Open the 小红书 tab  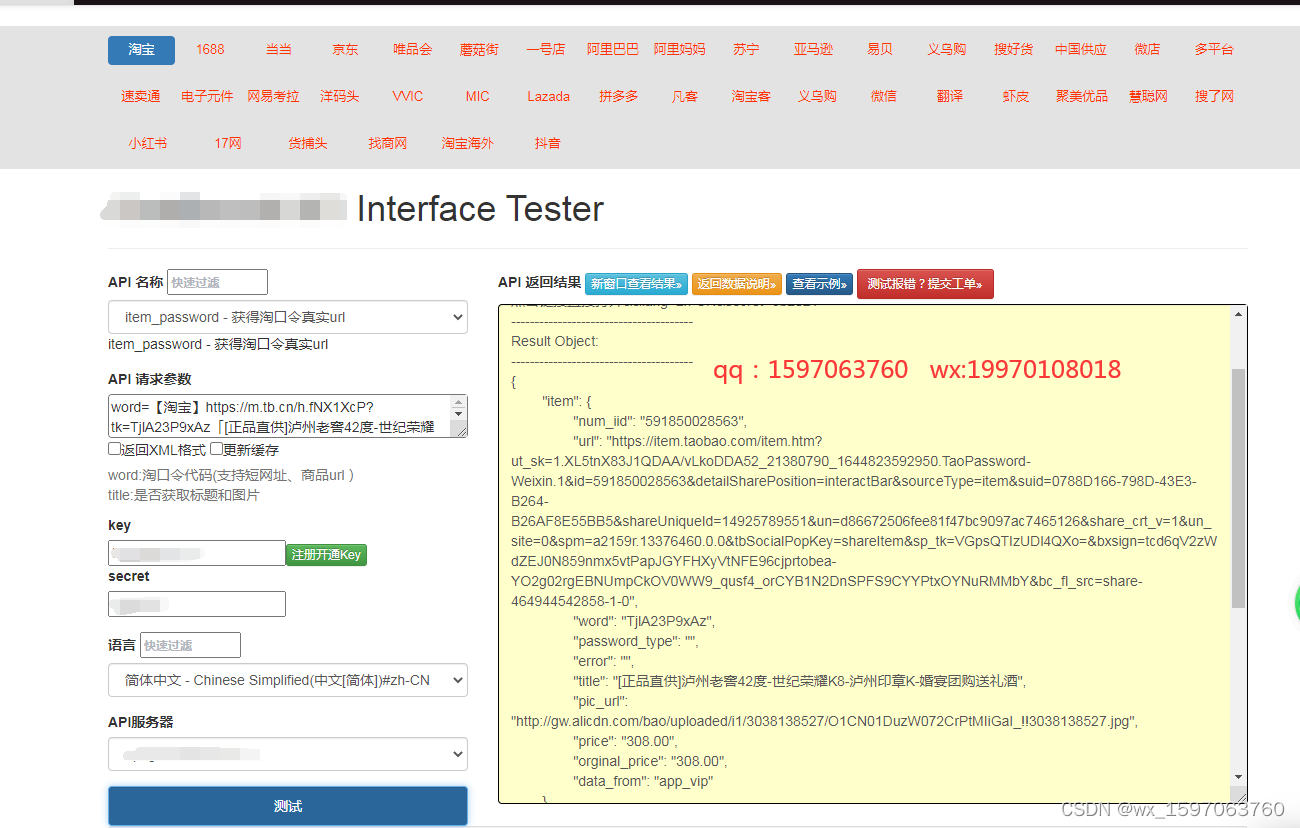(147, 144)
